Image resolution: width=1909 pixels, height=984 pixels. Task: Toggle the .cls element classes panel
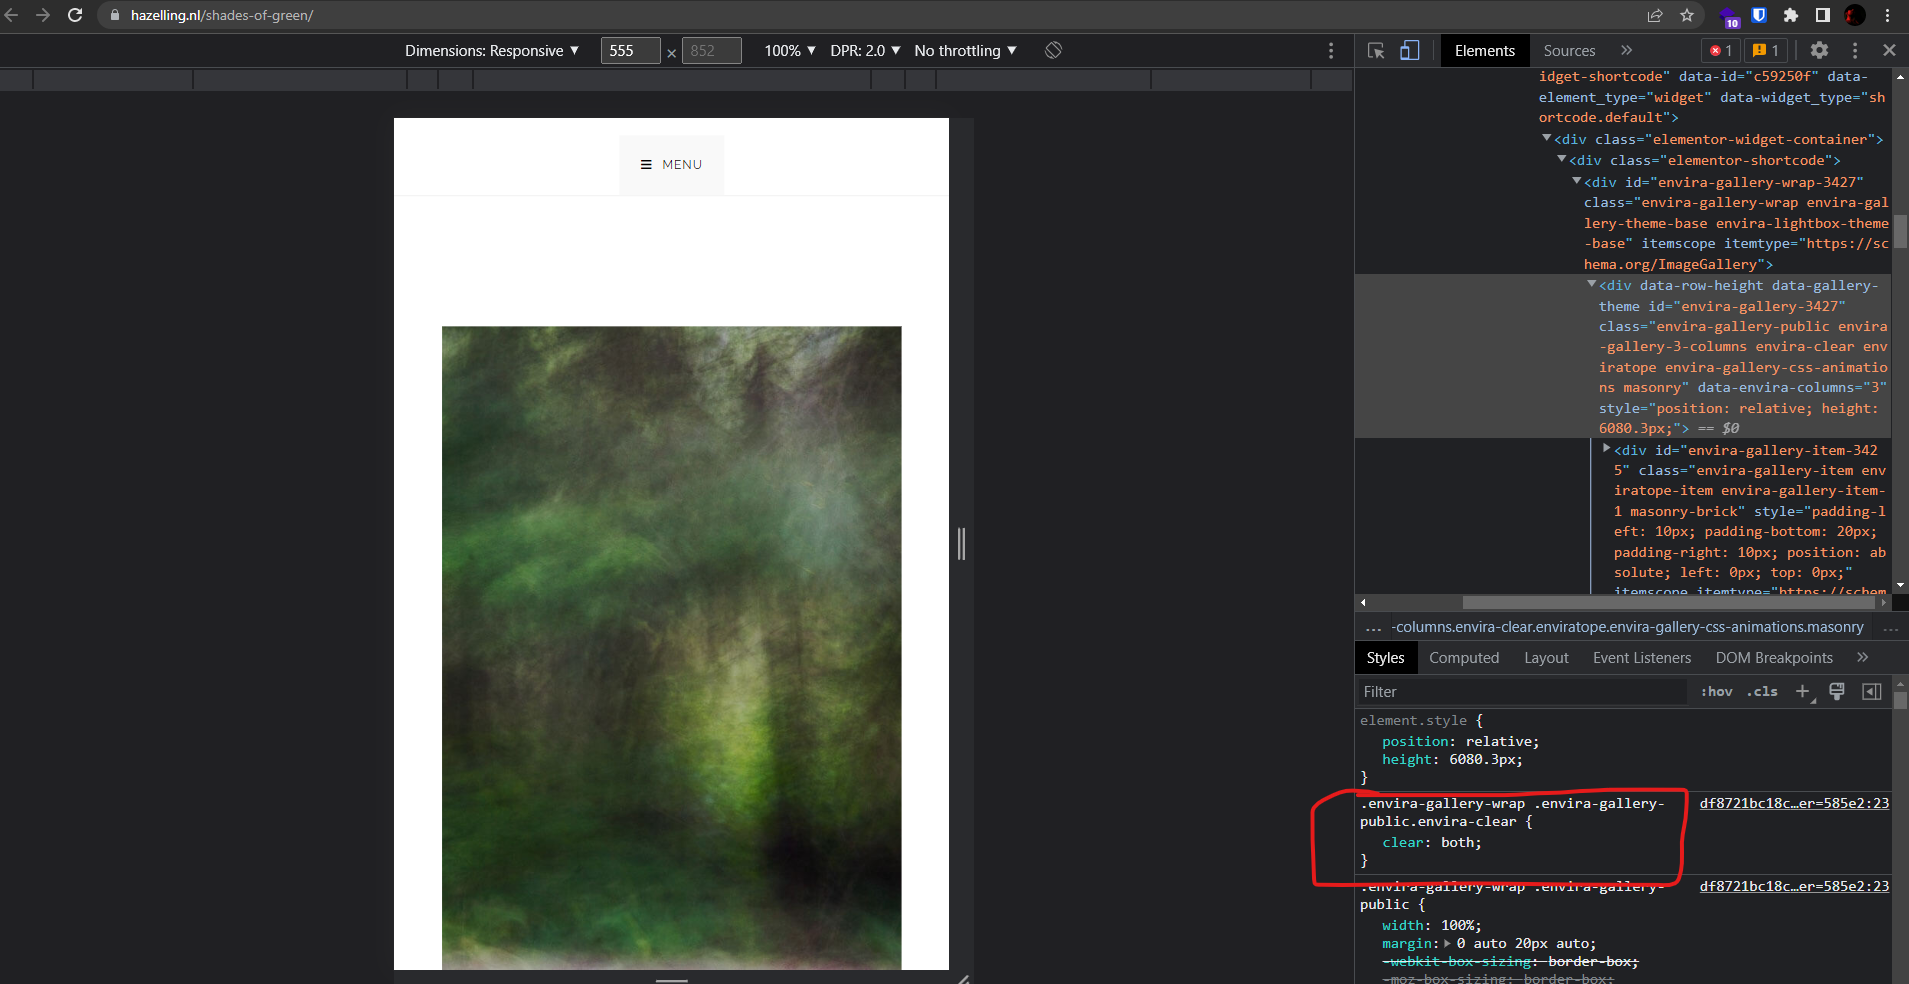1762,691
